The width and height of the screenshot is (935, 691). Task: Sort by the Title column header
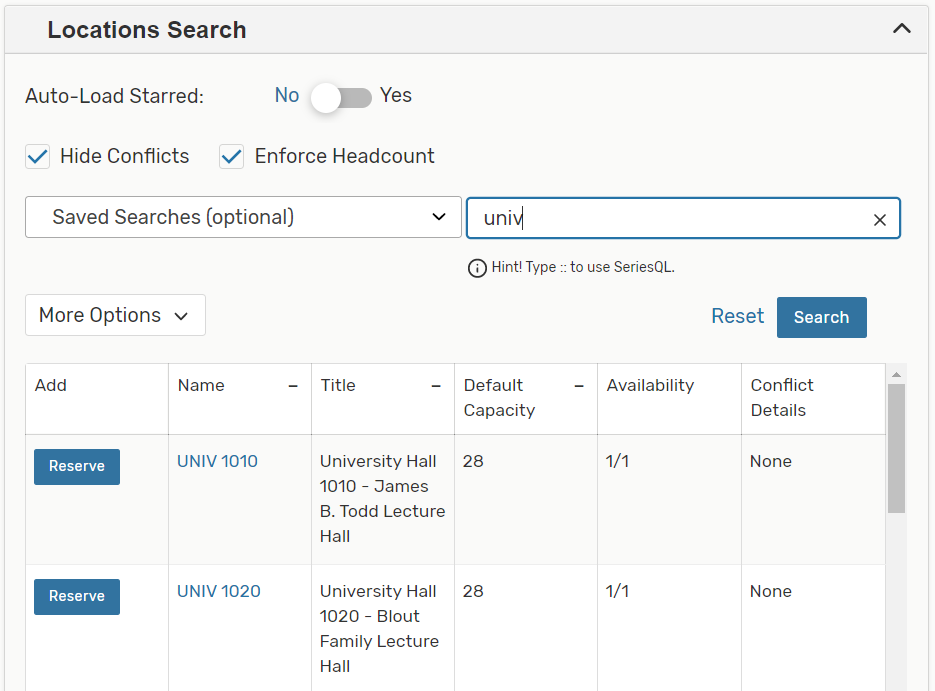click(338, 385)
